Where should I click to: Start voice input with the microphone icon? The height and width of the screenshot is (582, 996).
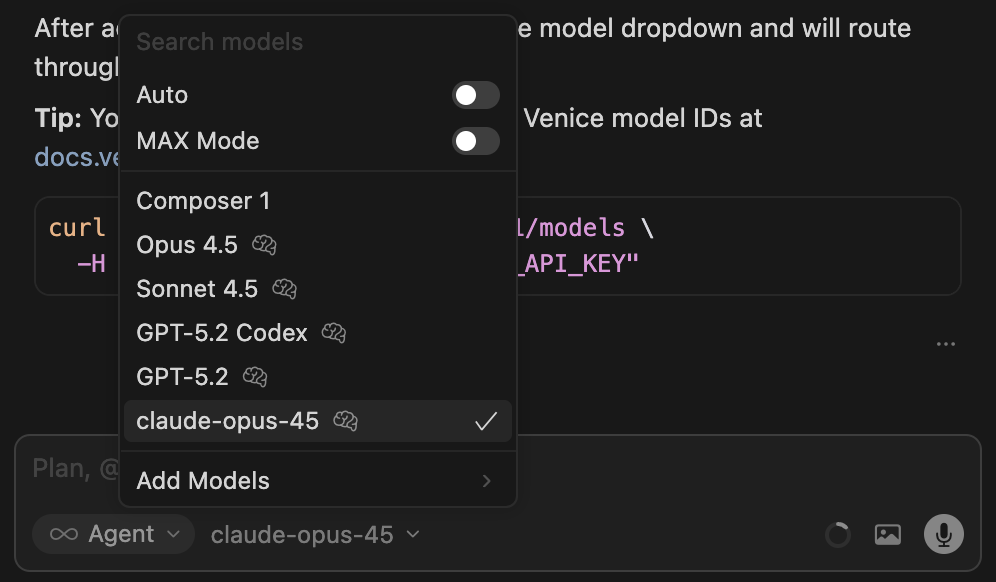click(x=943, y=534)
